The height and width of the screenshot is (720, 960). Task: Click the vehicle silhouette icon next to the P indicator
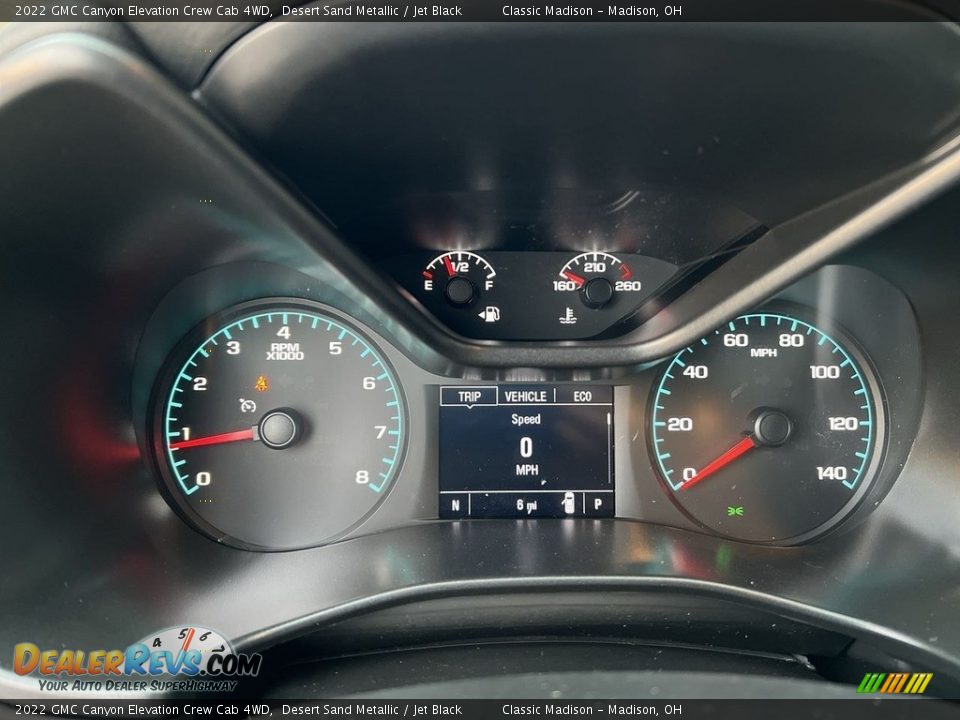click(568, 503)
